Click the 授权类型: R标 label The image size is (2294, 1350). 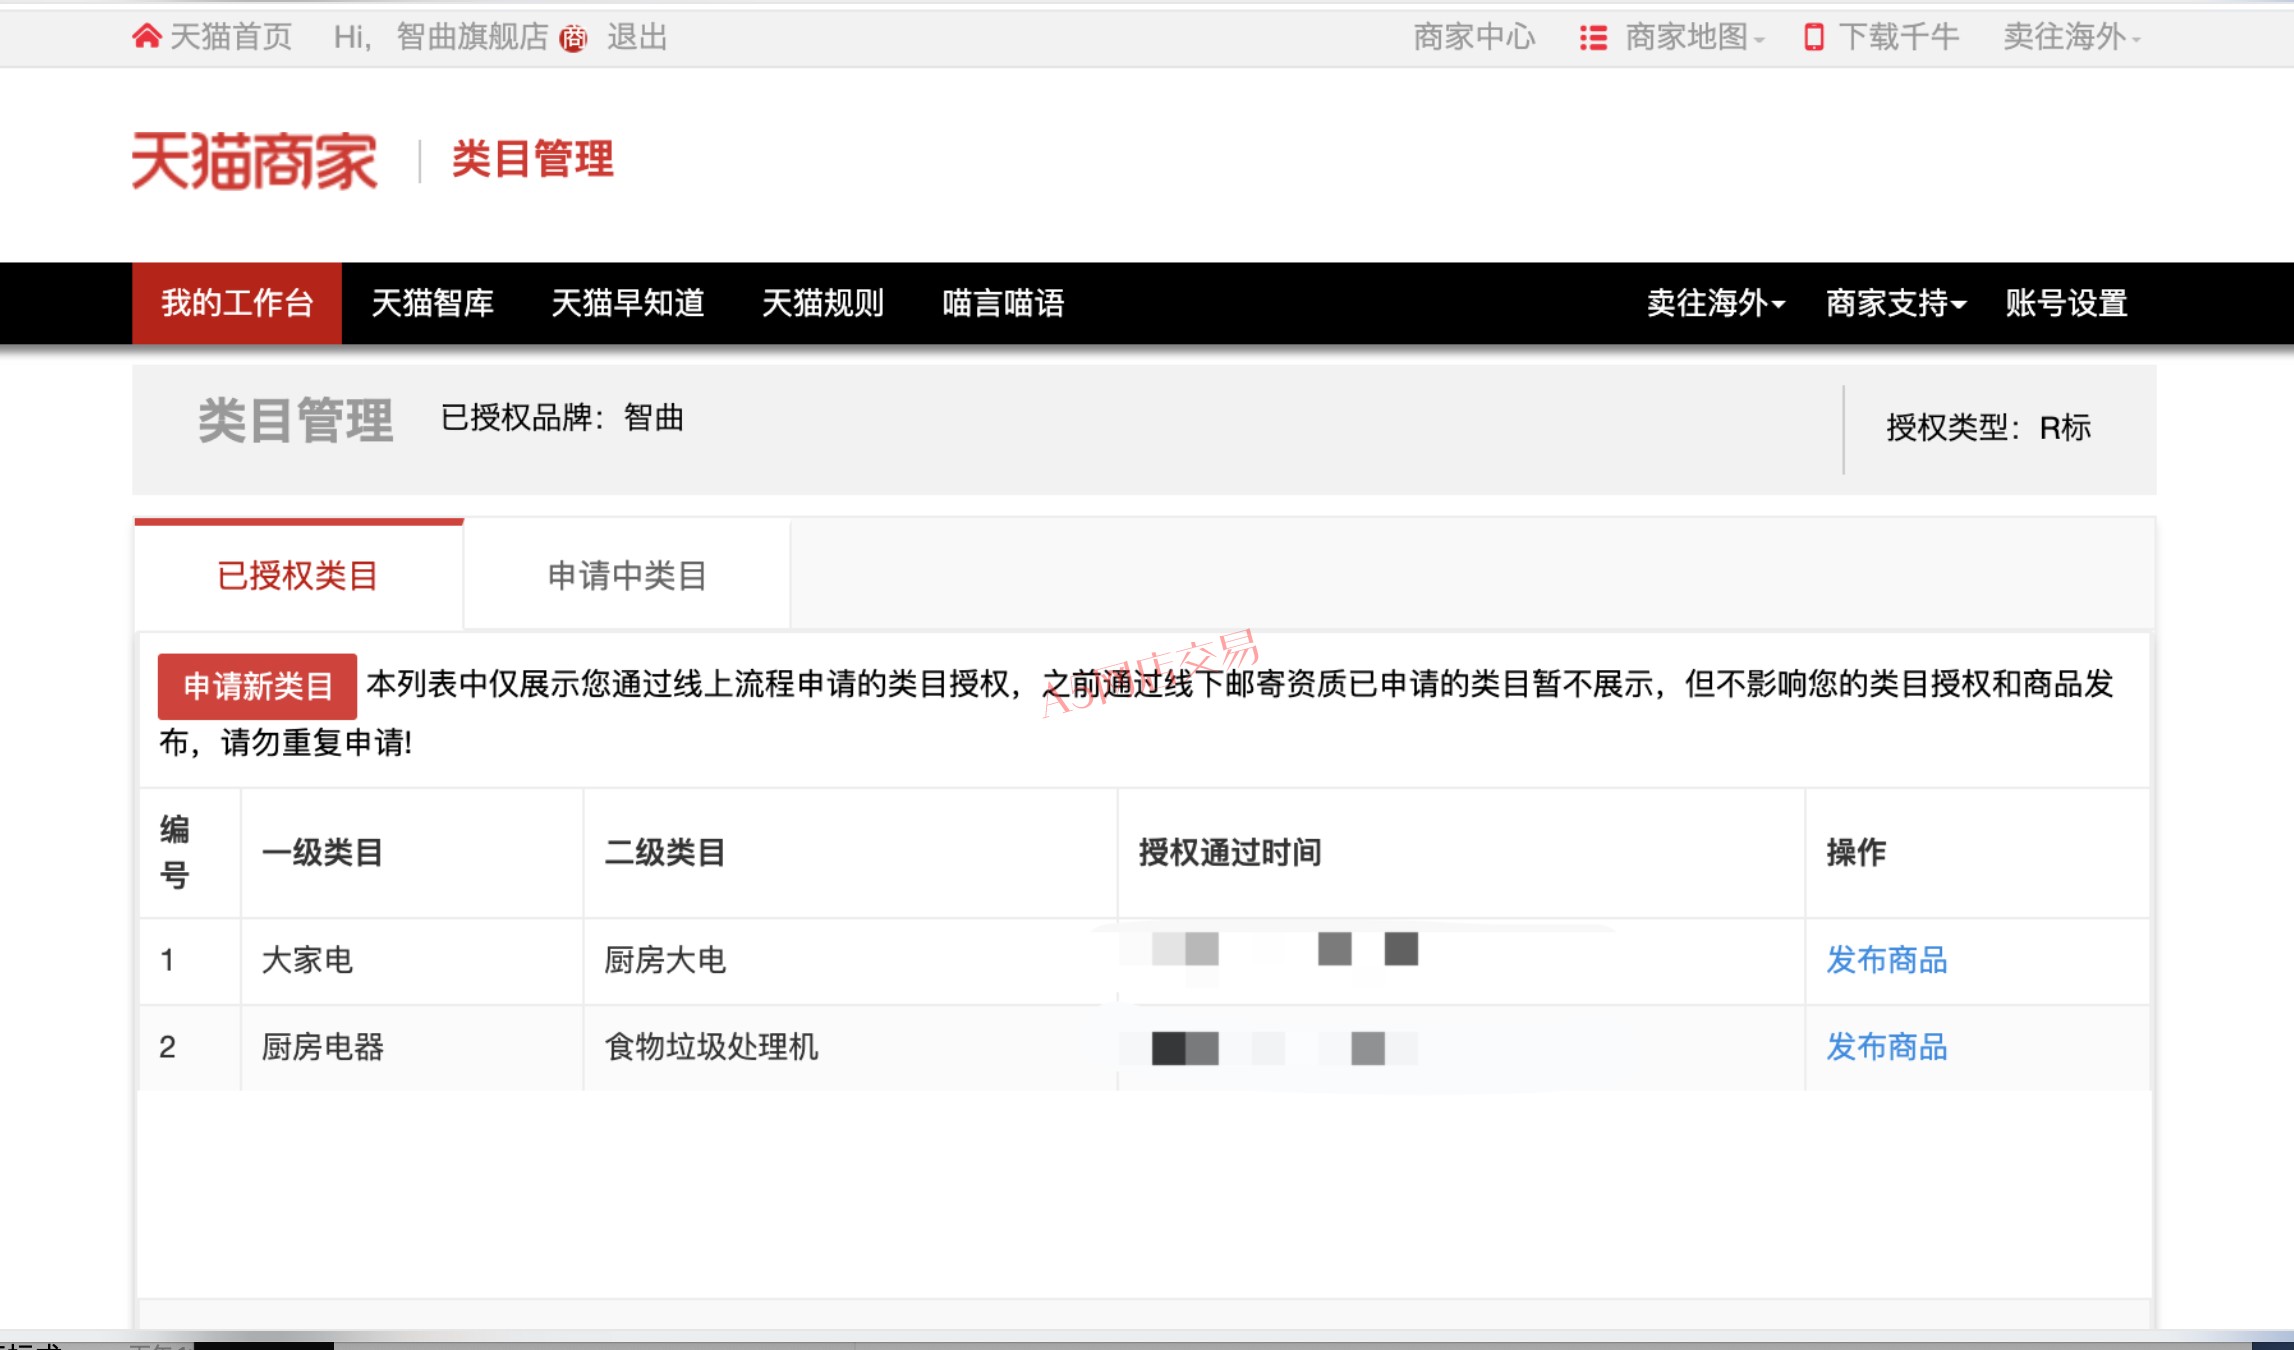pyautogui.click(x=1988, y=428)
